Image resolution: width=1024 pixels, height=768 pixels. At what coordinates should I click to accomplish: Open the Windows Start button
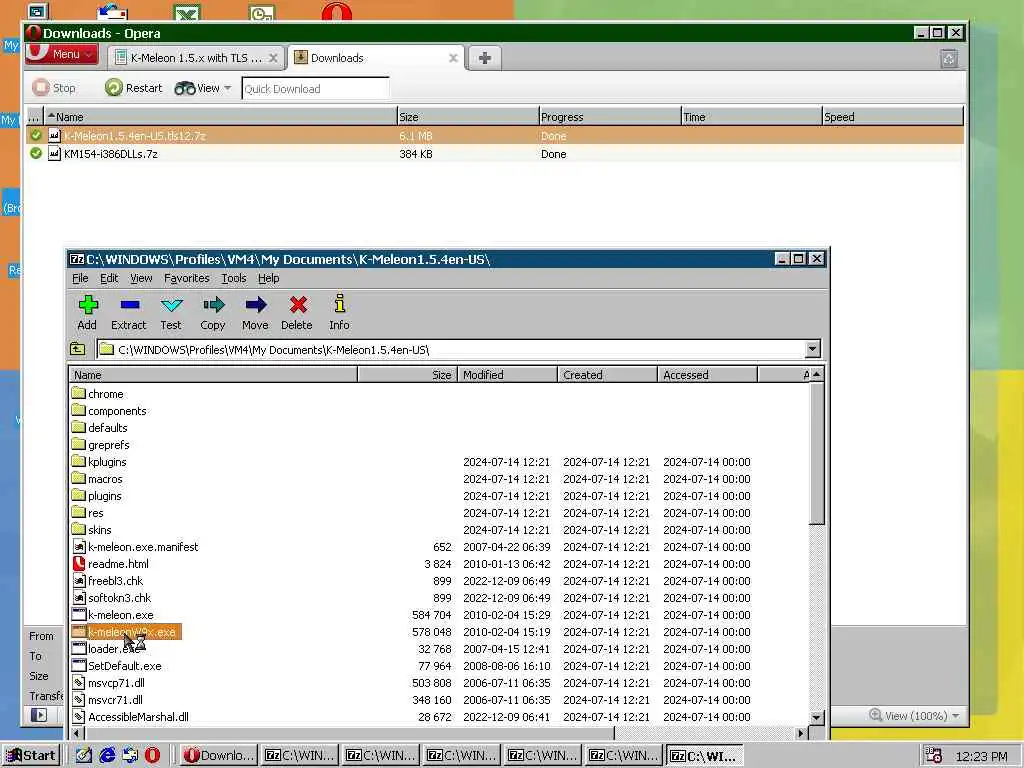(31, 756)
